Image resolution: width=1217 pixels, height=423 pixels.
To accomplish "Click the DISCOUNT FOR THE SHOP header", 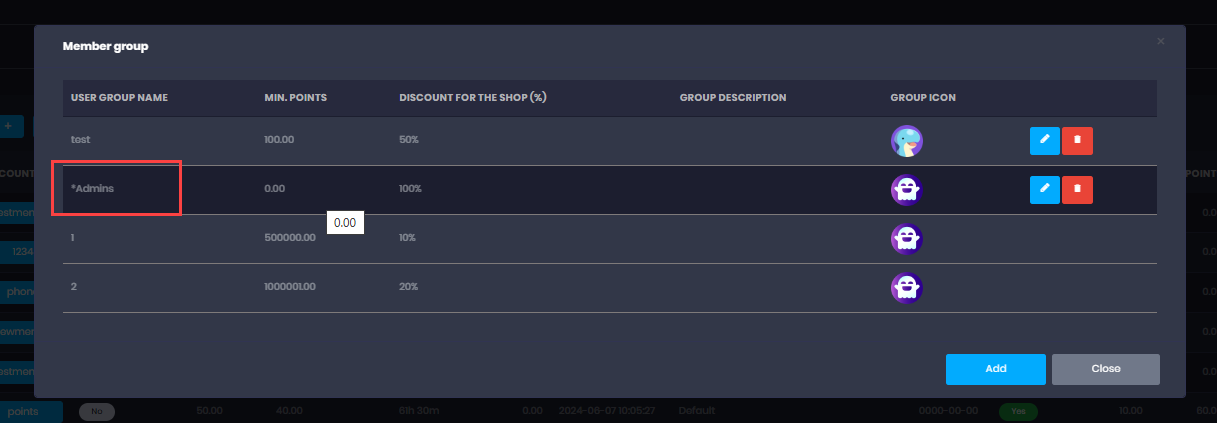I will (x=473, y=98).
